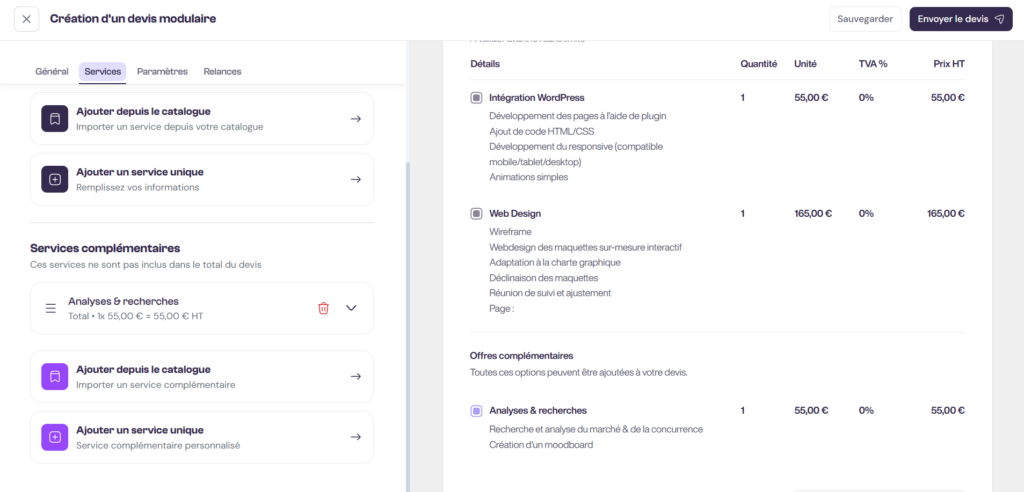Expand the Analyses & recherches chevron
The image size is (1024, 492).
(x=351, y=308)
